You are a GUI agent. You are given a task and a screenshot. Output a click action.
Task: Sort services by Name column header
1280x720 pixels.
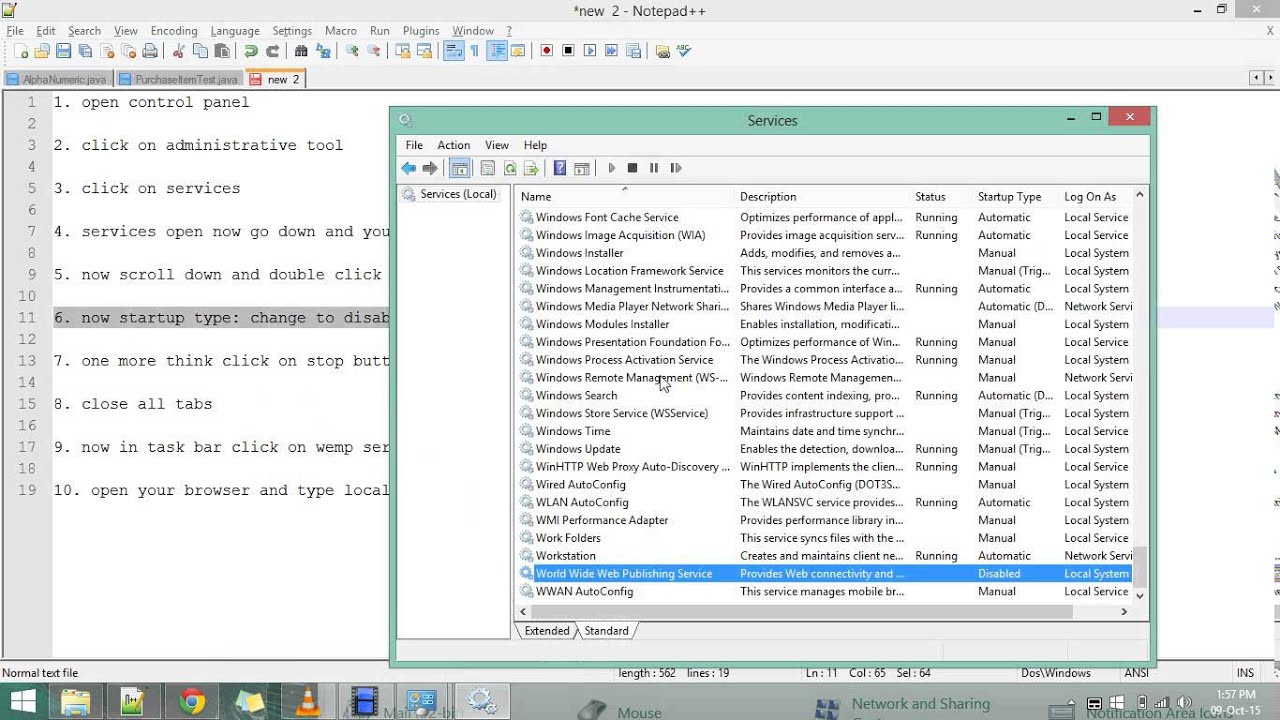(625, 197)
